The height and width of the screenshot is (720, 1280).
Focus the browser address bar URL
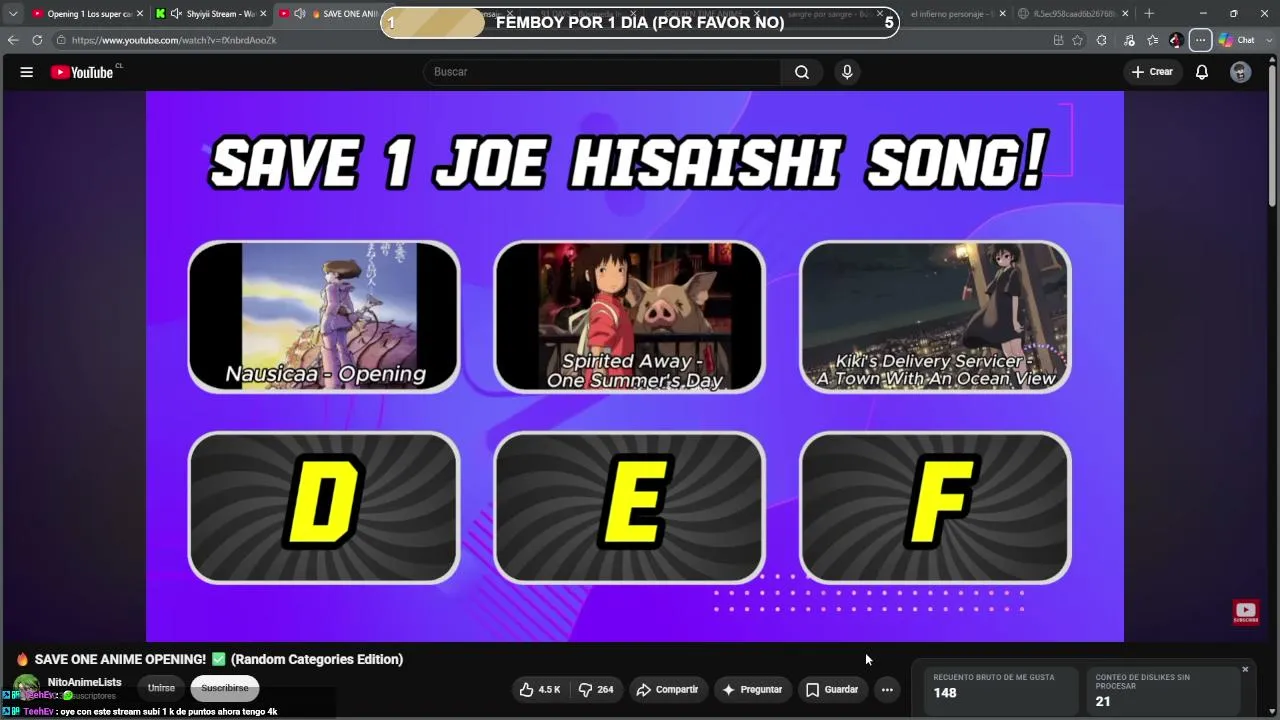coord(174,40)
